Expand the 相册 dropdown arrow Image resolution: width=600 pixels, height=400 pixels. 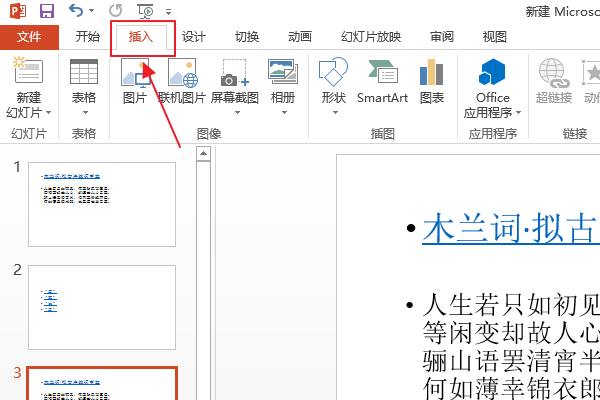pyautogui.click(x=284, y=113)
